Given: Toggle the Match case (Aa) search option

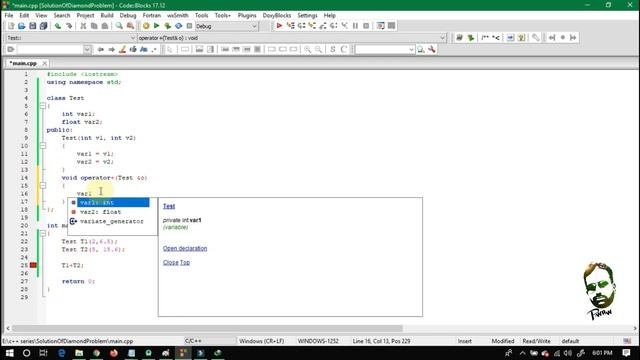Looking at the screenshot, I should pos(144,49).
